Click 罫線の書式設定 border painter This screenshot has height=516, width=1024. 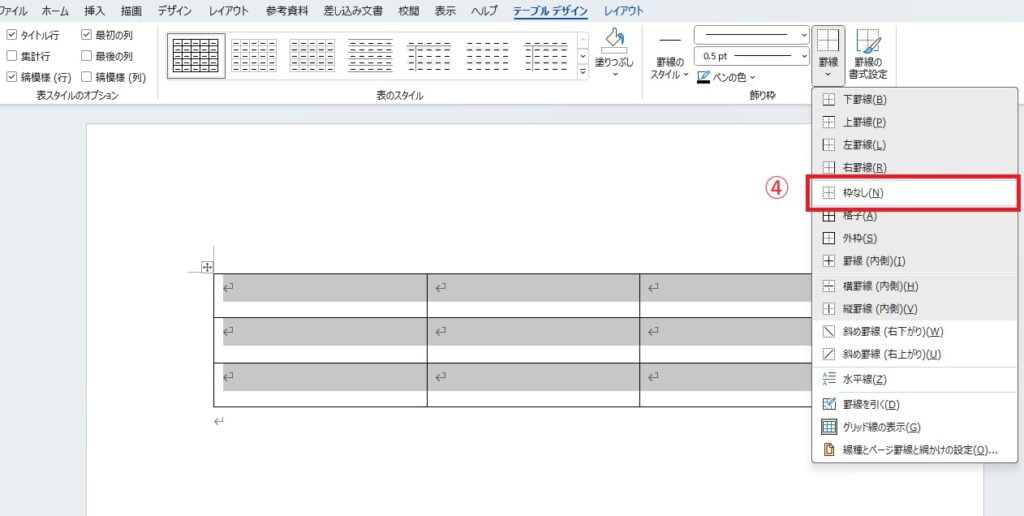click(x=867, y=55)
